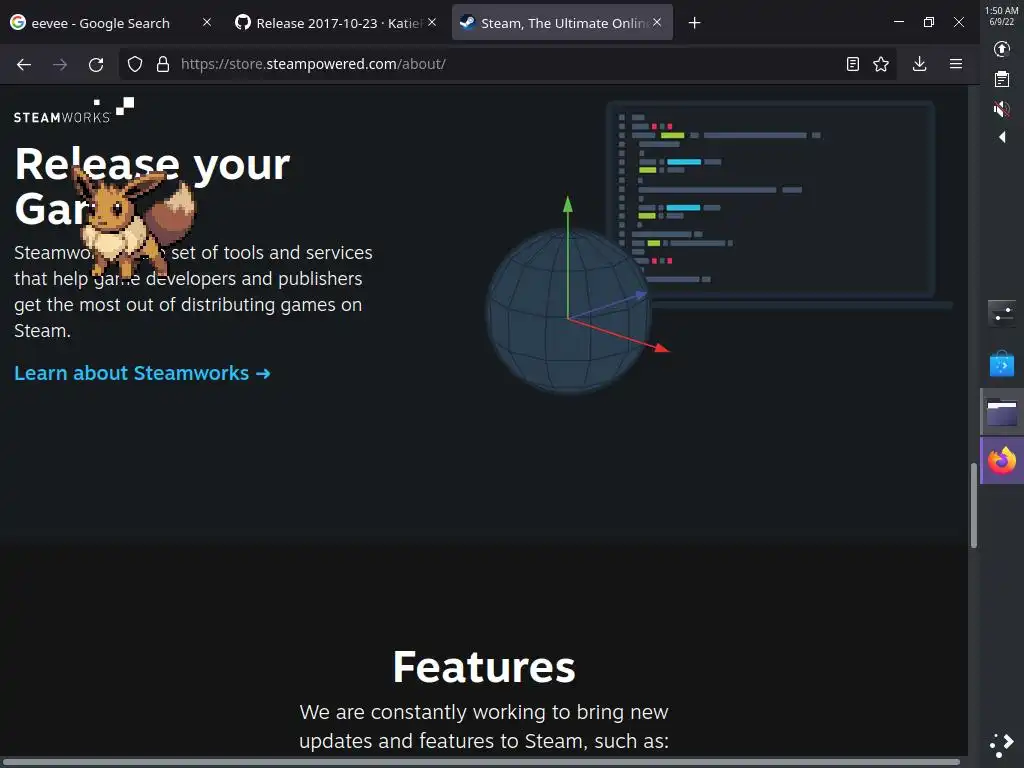Click the Steamworks logo
The height and width of the screenshot is (768, 1024).
[74, 110]
